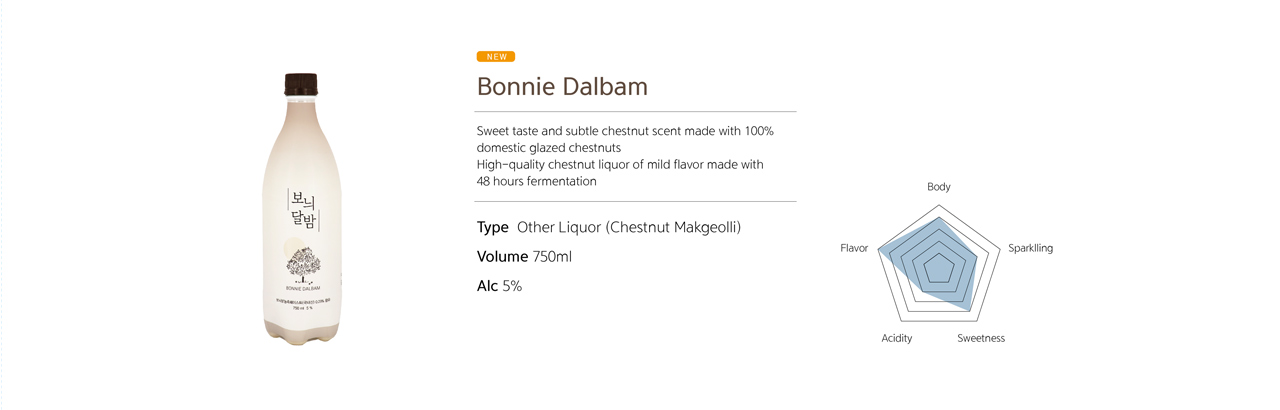Click the innermost pentagon of radar chart
Image resolution: width=1280 pixels, height=410 pixels.
click(x=938, y=268)
